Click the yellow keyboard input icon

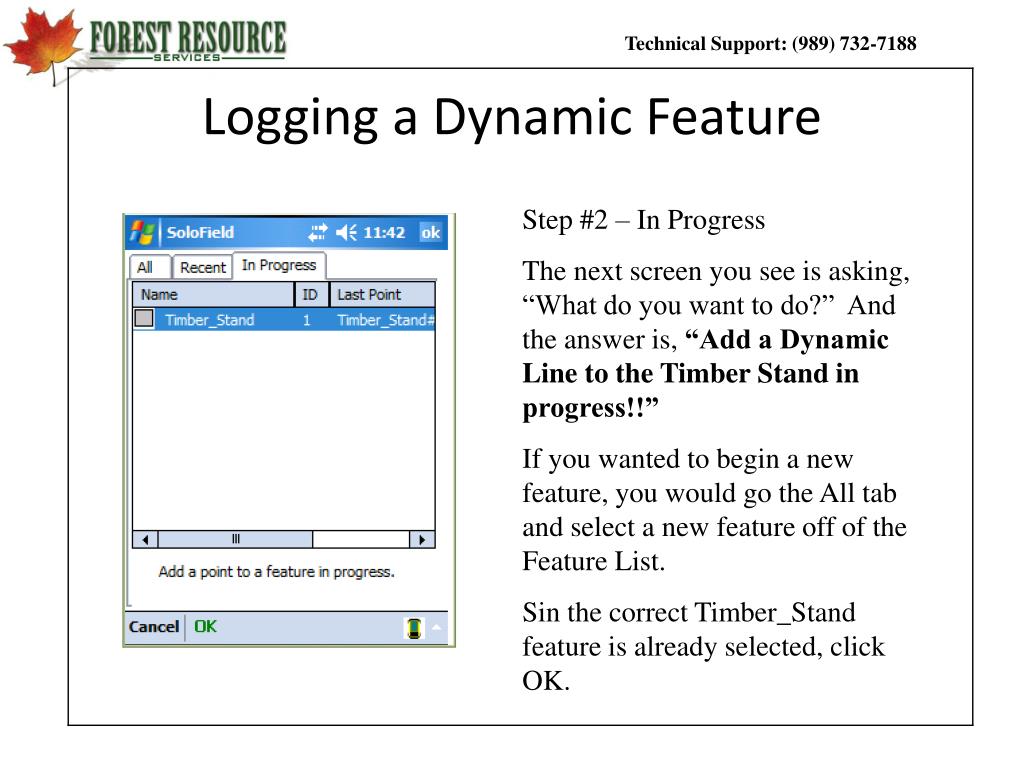[x=414, y=628]
